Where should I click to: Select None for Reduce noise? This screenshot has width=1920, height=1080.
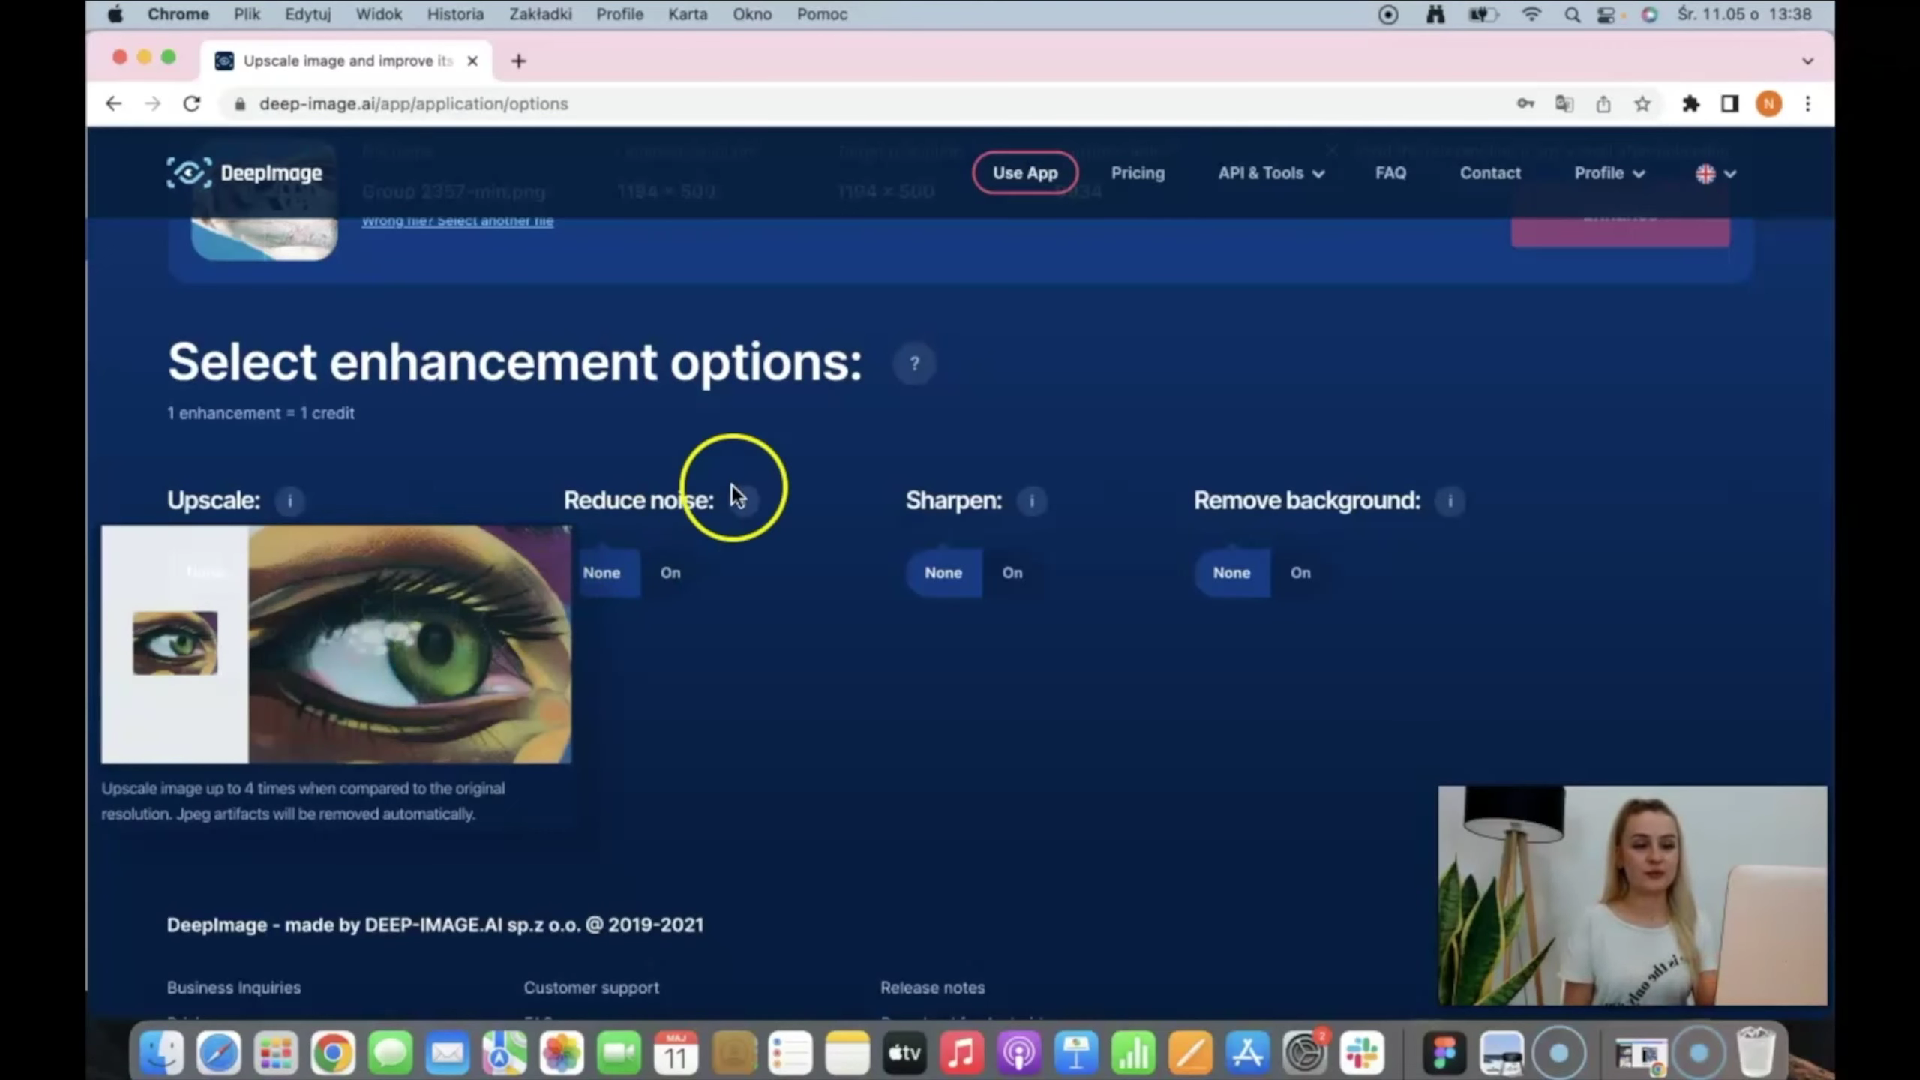(601, 573)
